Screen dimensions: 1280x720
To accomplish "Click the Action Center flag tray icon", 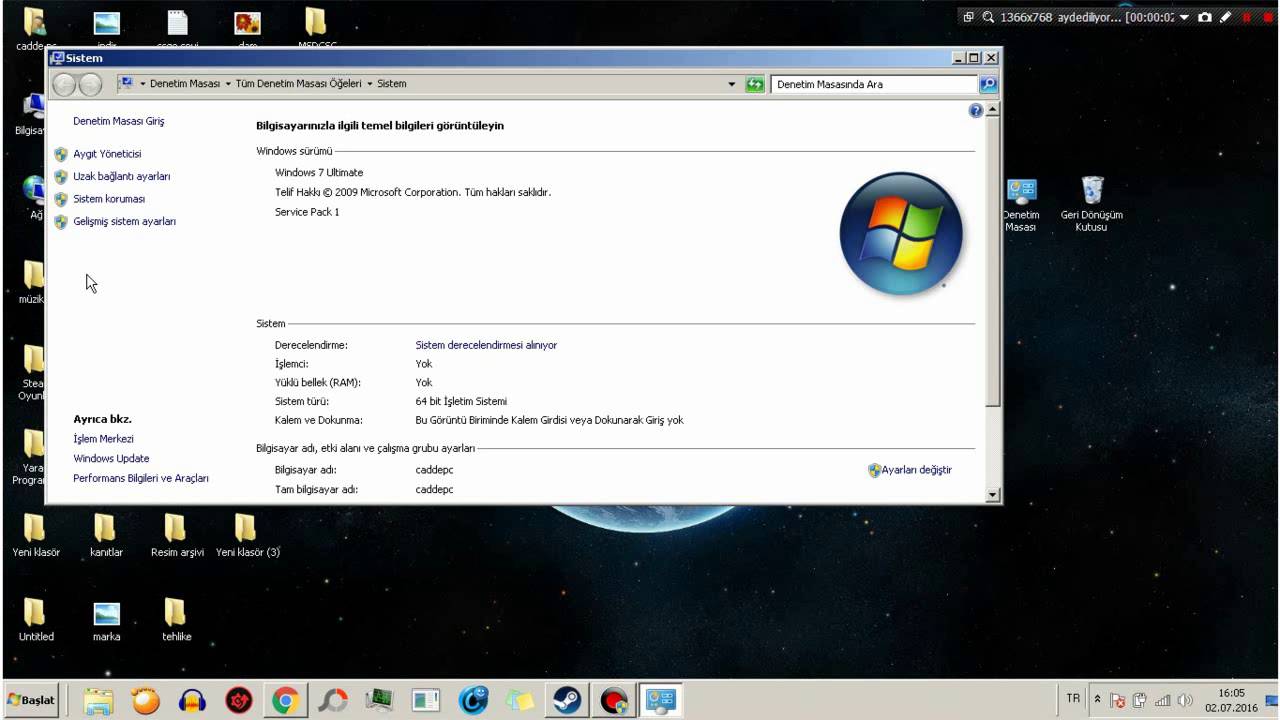I will coord(1118,700).
